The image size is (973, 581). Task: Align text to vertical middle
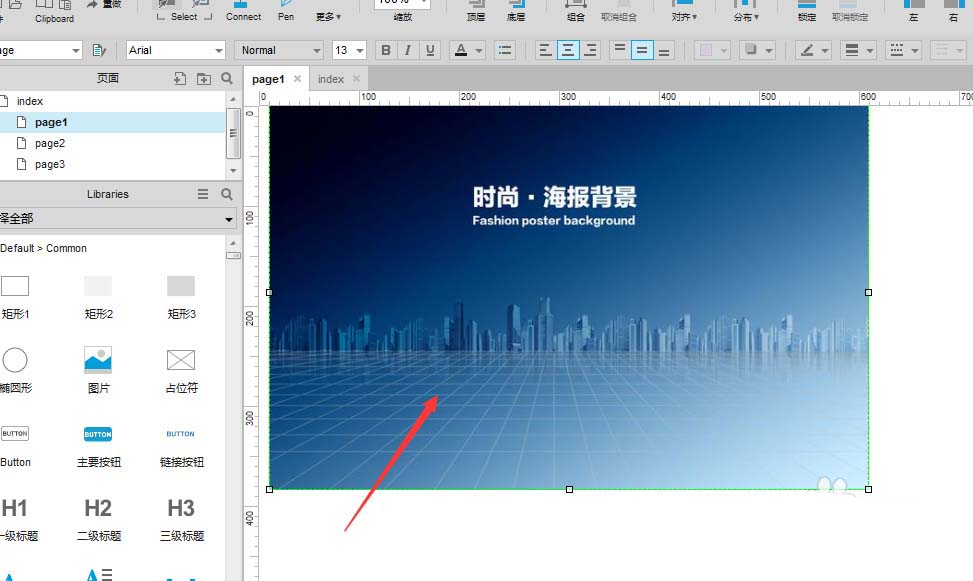point(642,50)
